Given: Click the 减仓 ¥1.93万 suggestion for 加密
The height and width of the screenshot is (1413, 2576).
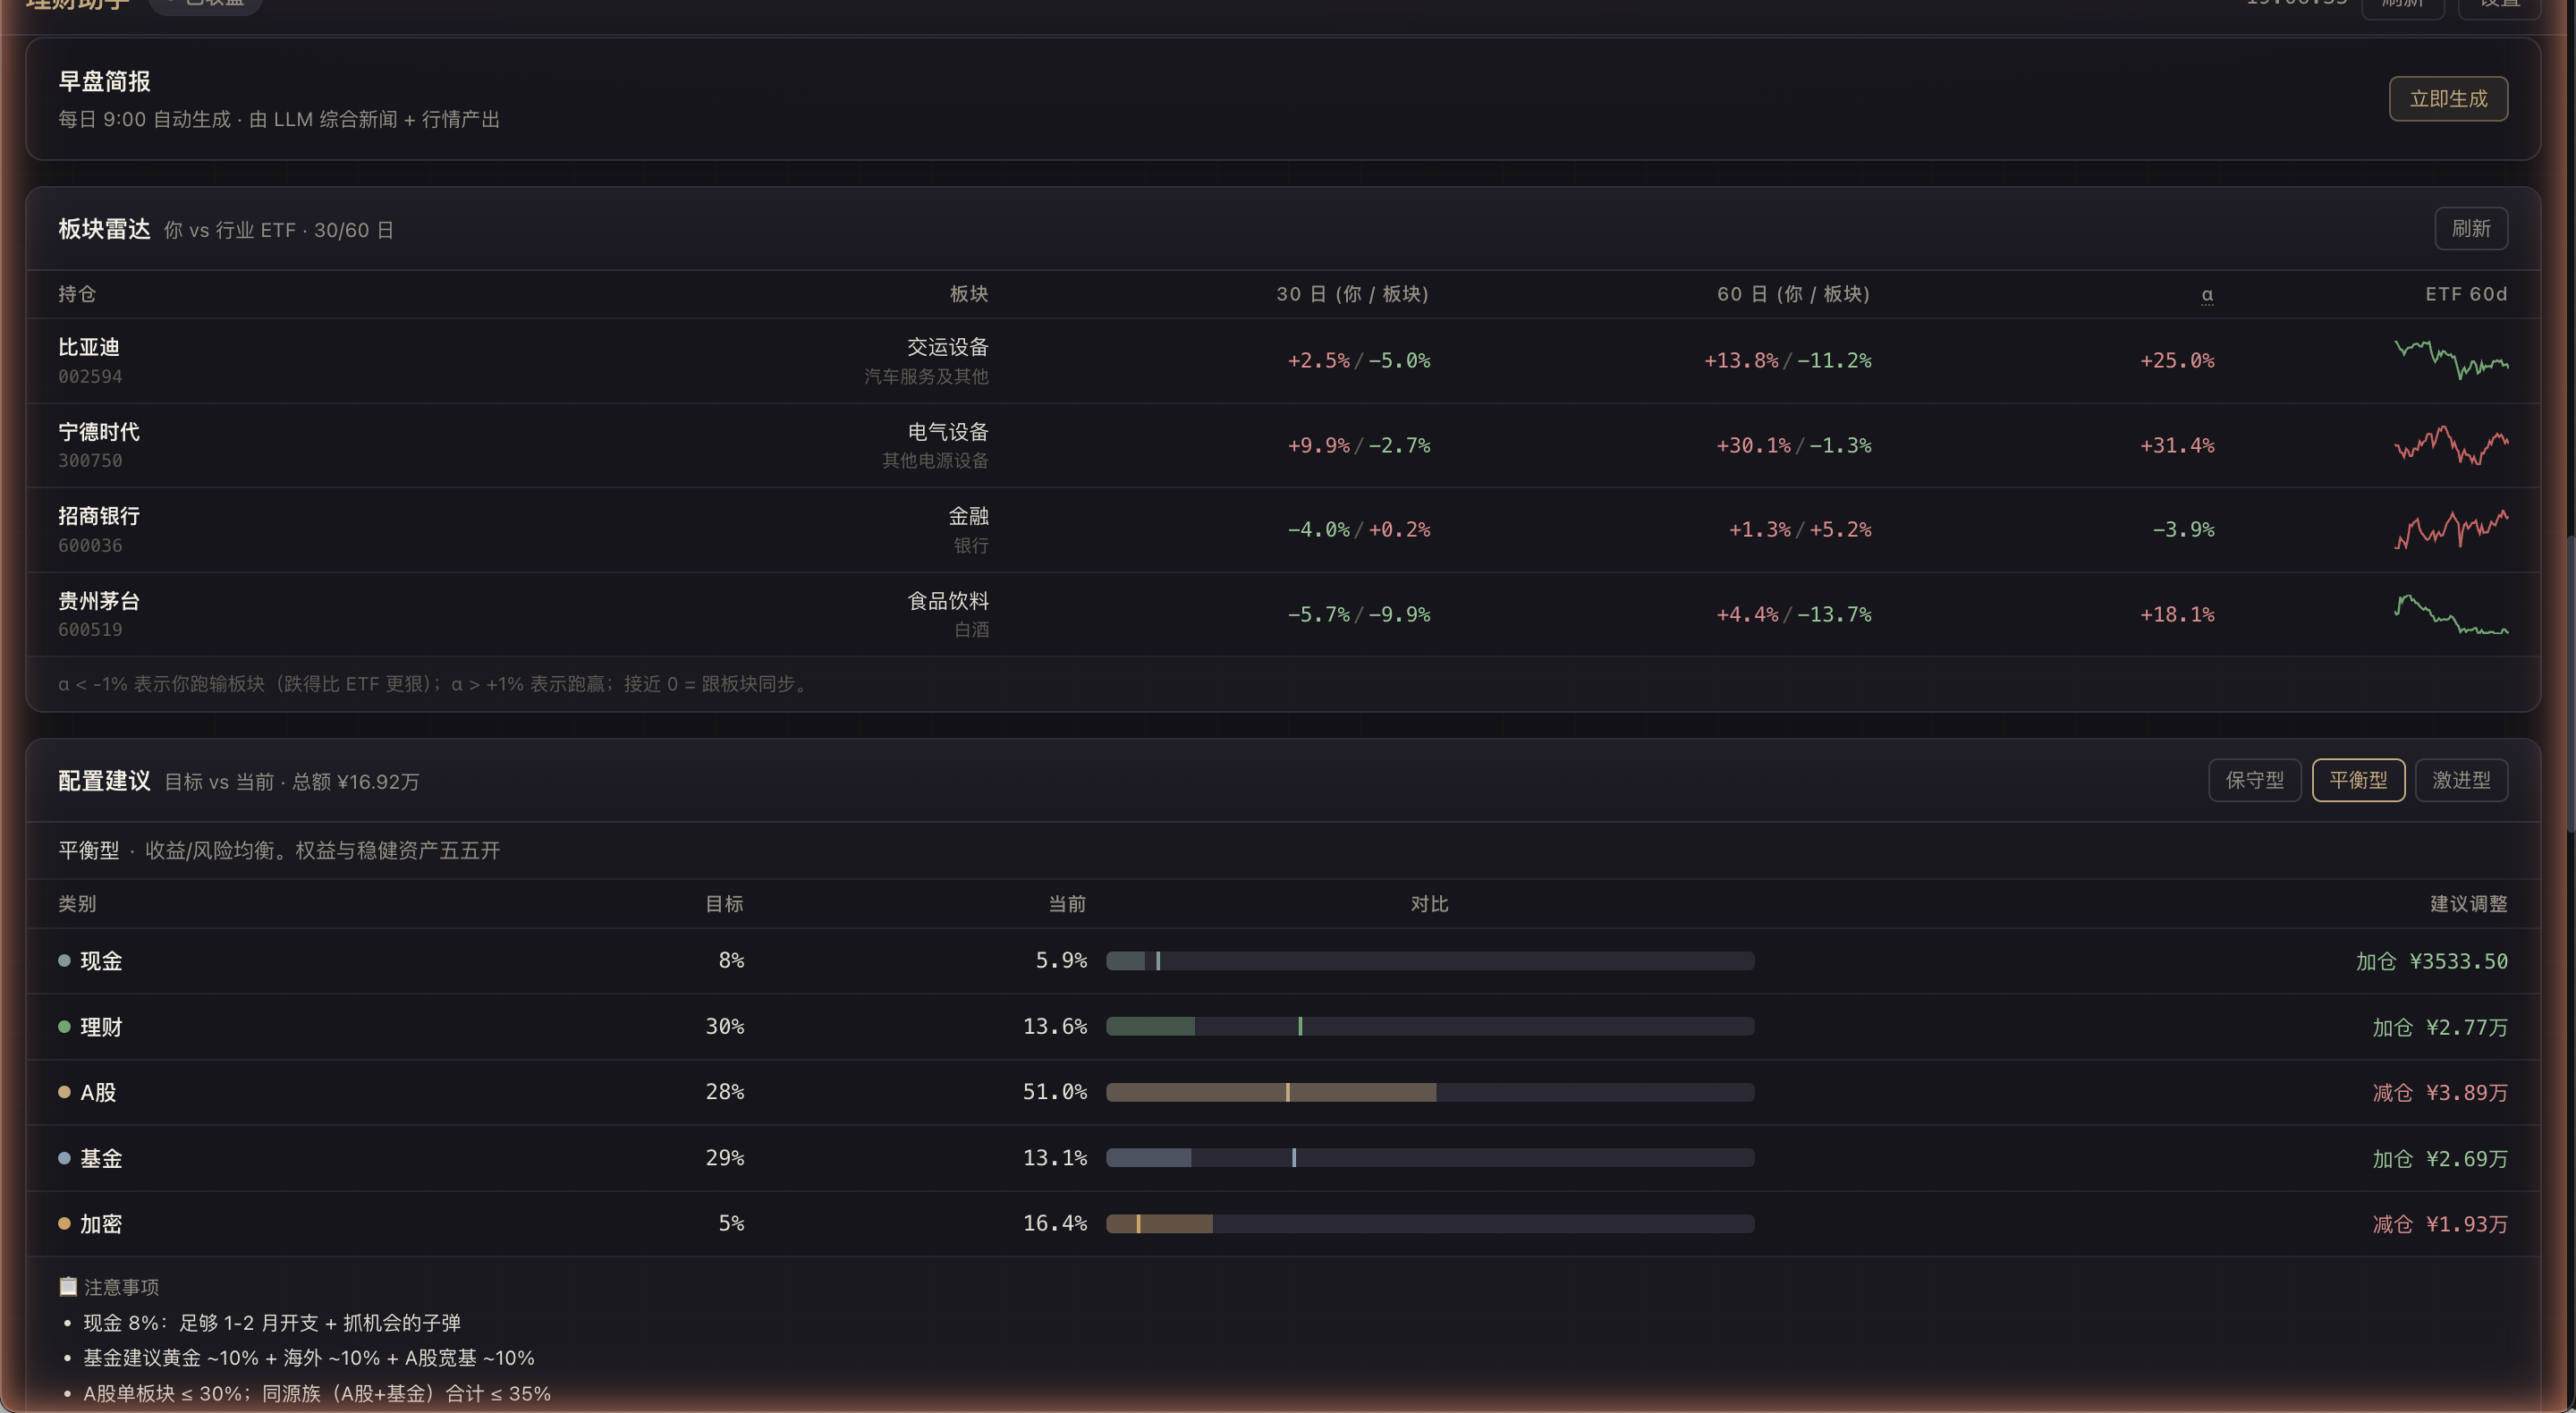Looking at the screenshot, I should pos(2440,1224).
